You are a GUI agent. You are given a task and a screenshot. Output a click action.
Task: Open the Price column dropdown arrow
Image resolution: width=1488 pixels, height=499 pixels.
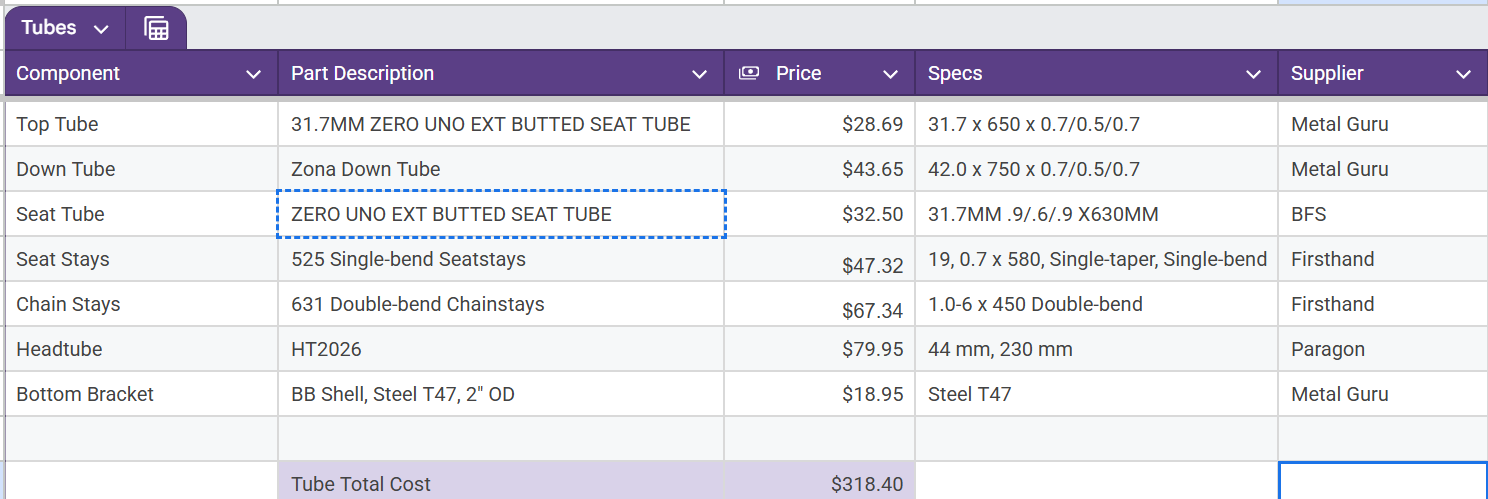[x=890, y=74]
